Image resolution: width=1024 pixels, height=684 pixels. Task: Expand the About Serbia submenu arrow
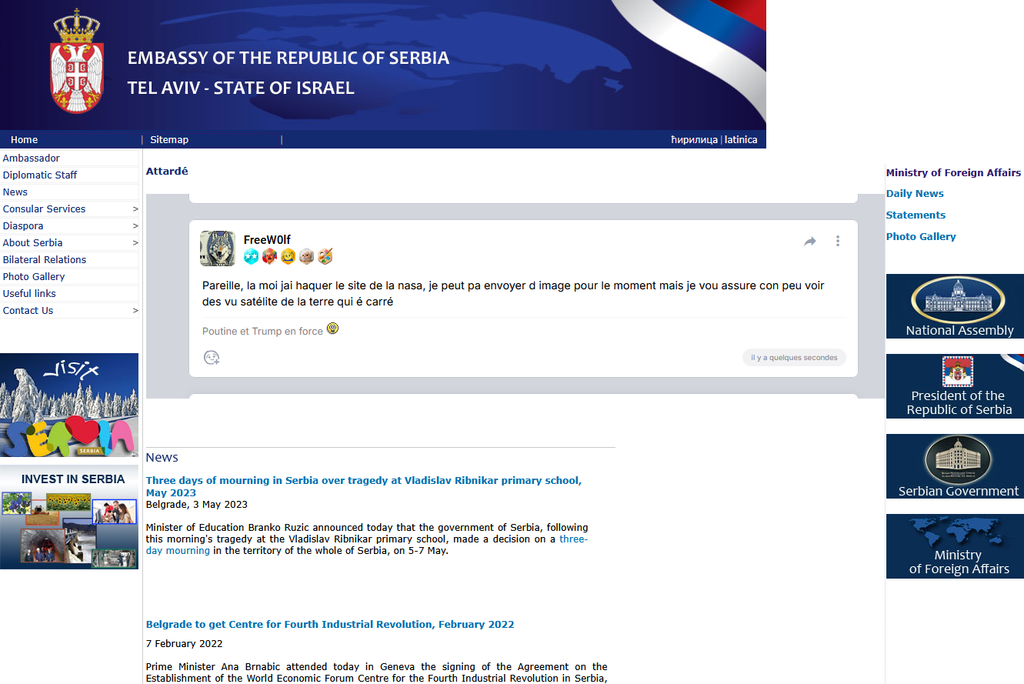pos(135,243)
